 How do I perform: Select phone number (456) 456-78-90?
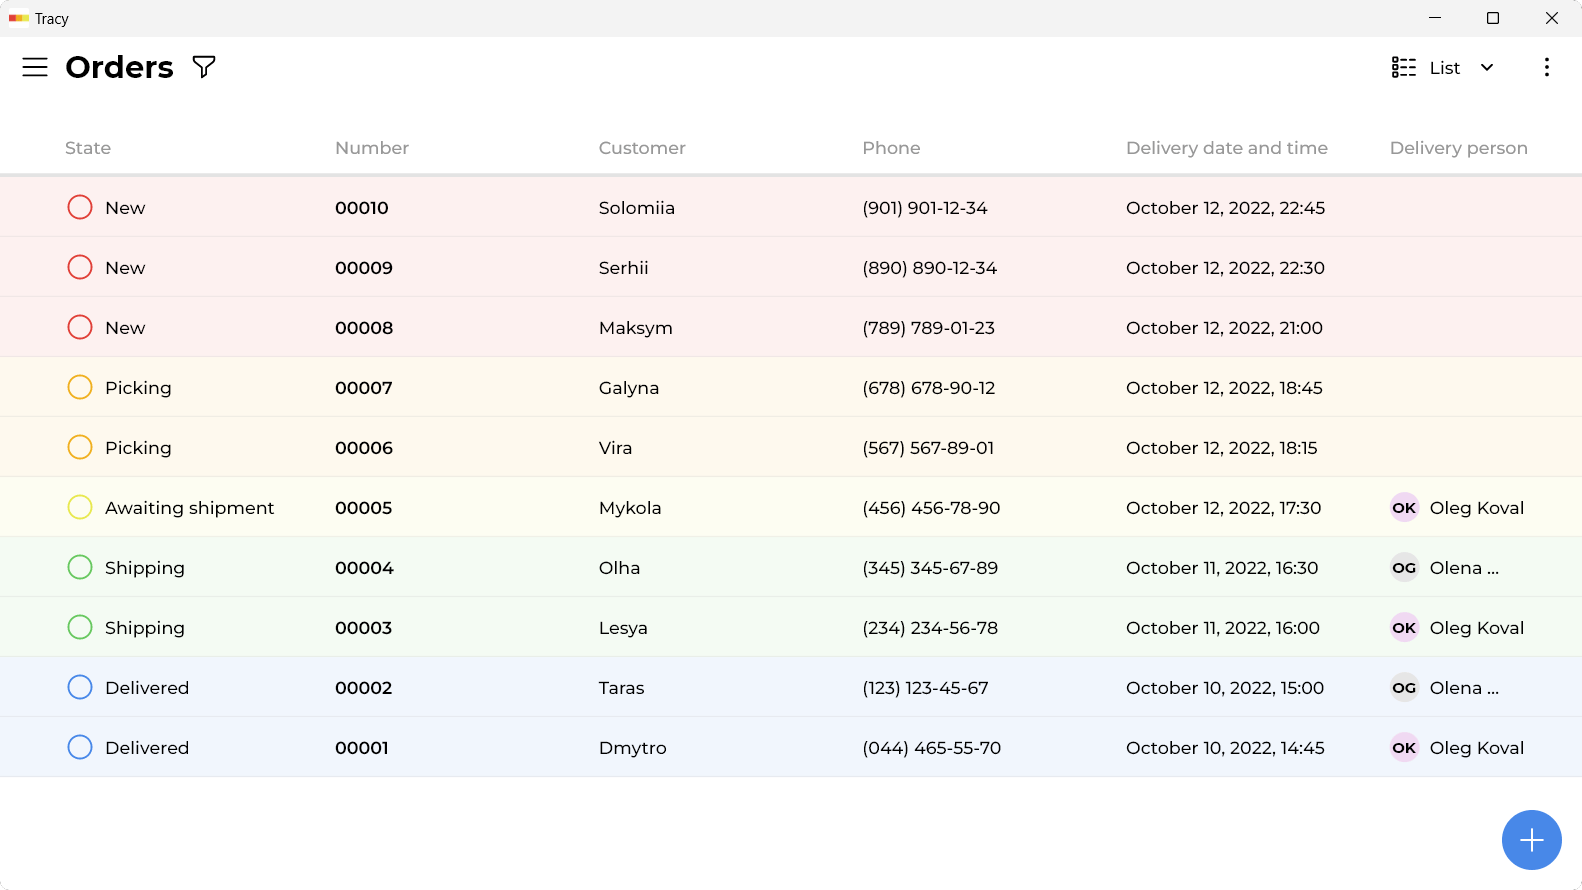click(x=931, y=508)
